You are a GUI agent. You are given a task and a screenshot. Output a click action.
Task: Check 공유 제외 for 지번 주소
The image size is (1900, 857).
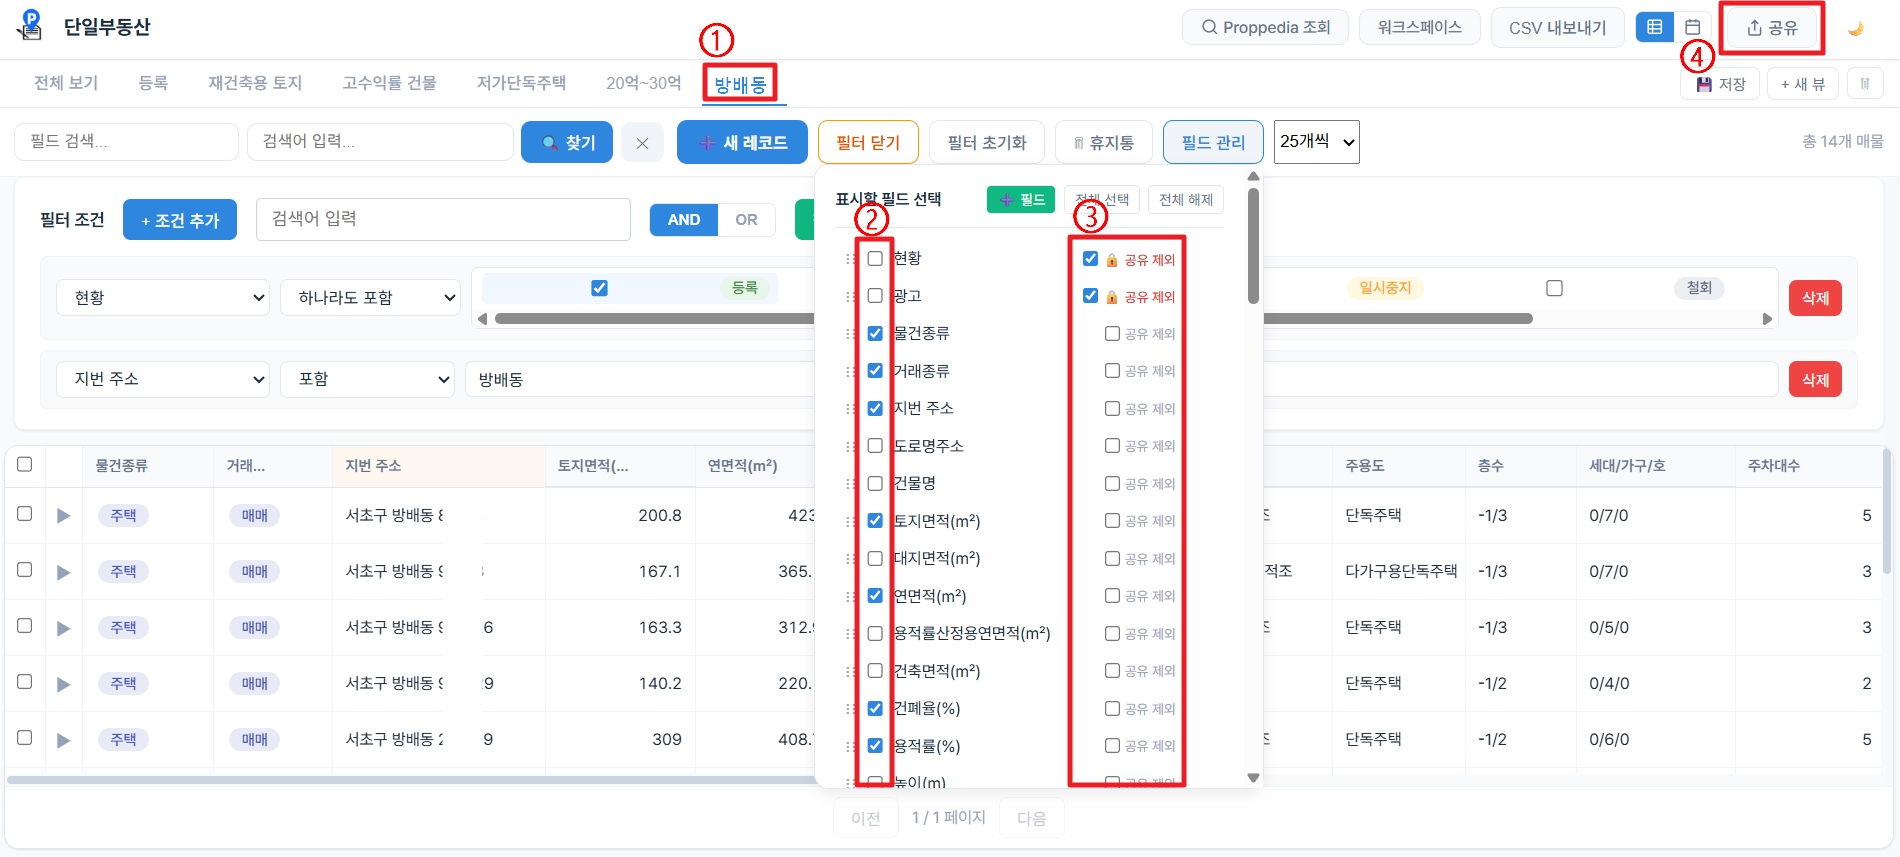tap(1112, 408)
